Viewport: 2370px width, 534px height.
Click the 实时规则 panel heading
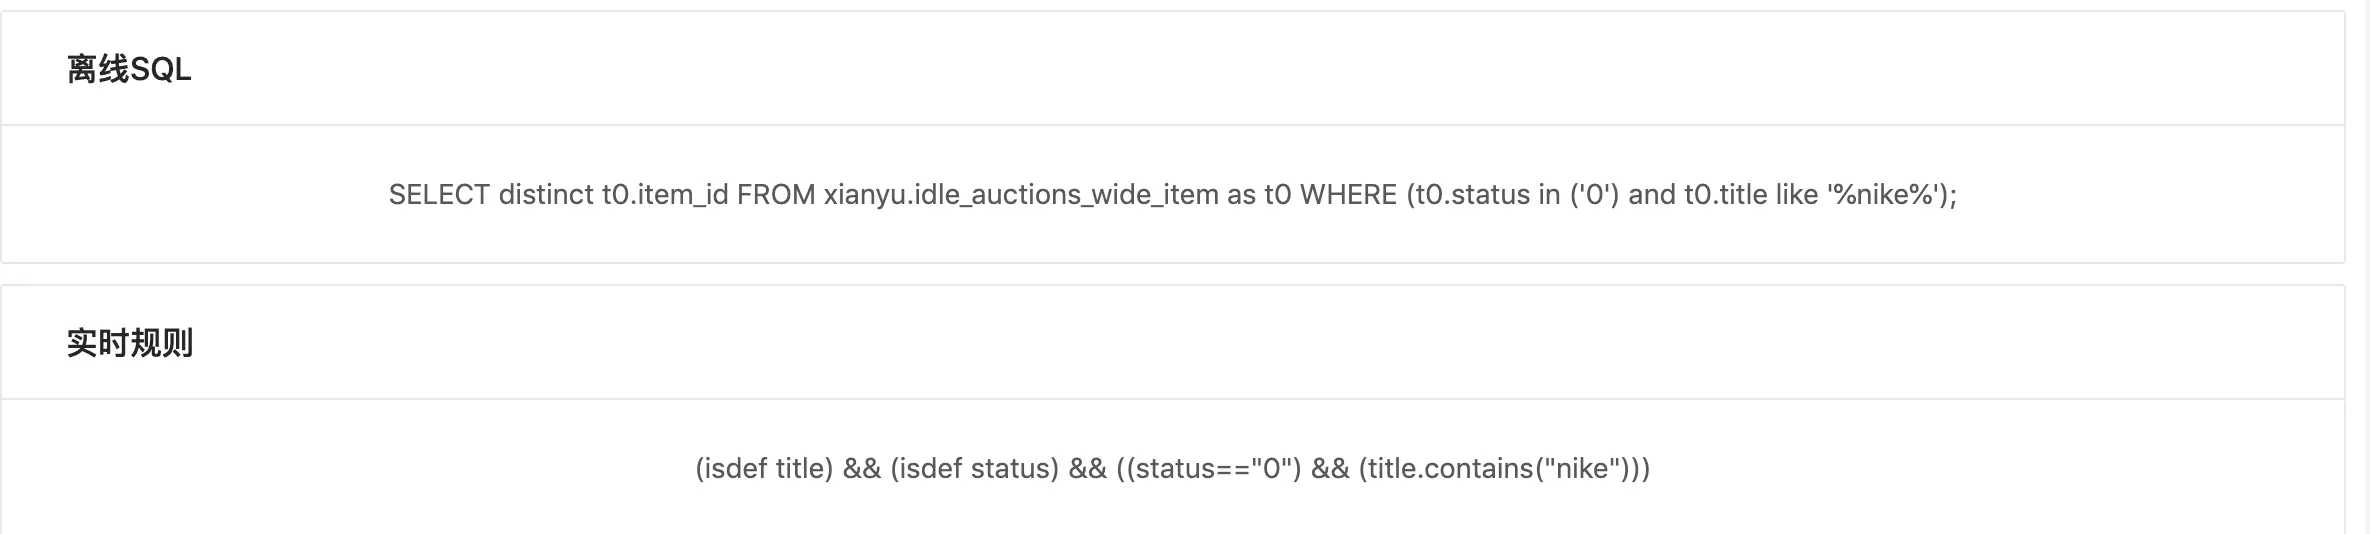(x=130, y=342)
